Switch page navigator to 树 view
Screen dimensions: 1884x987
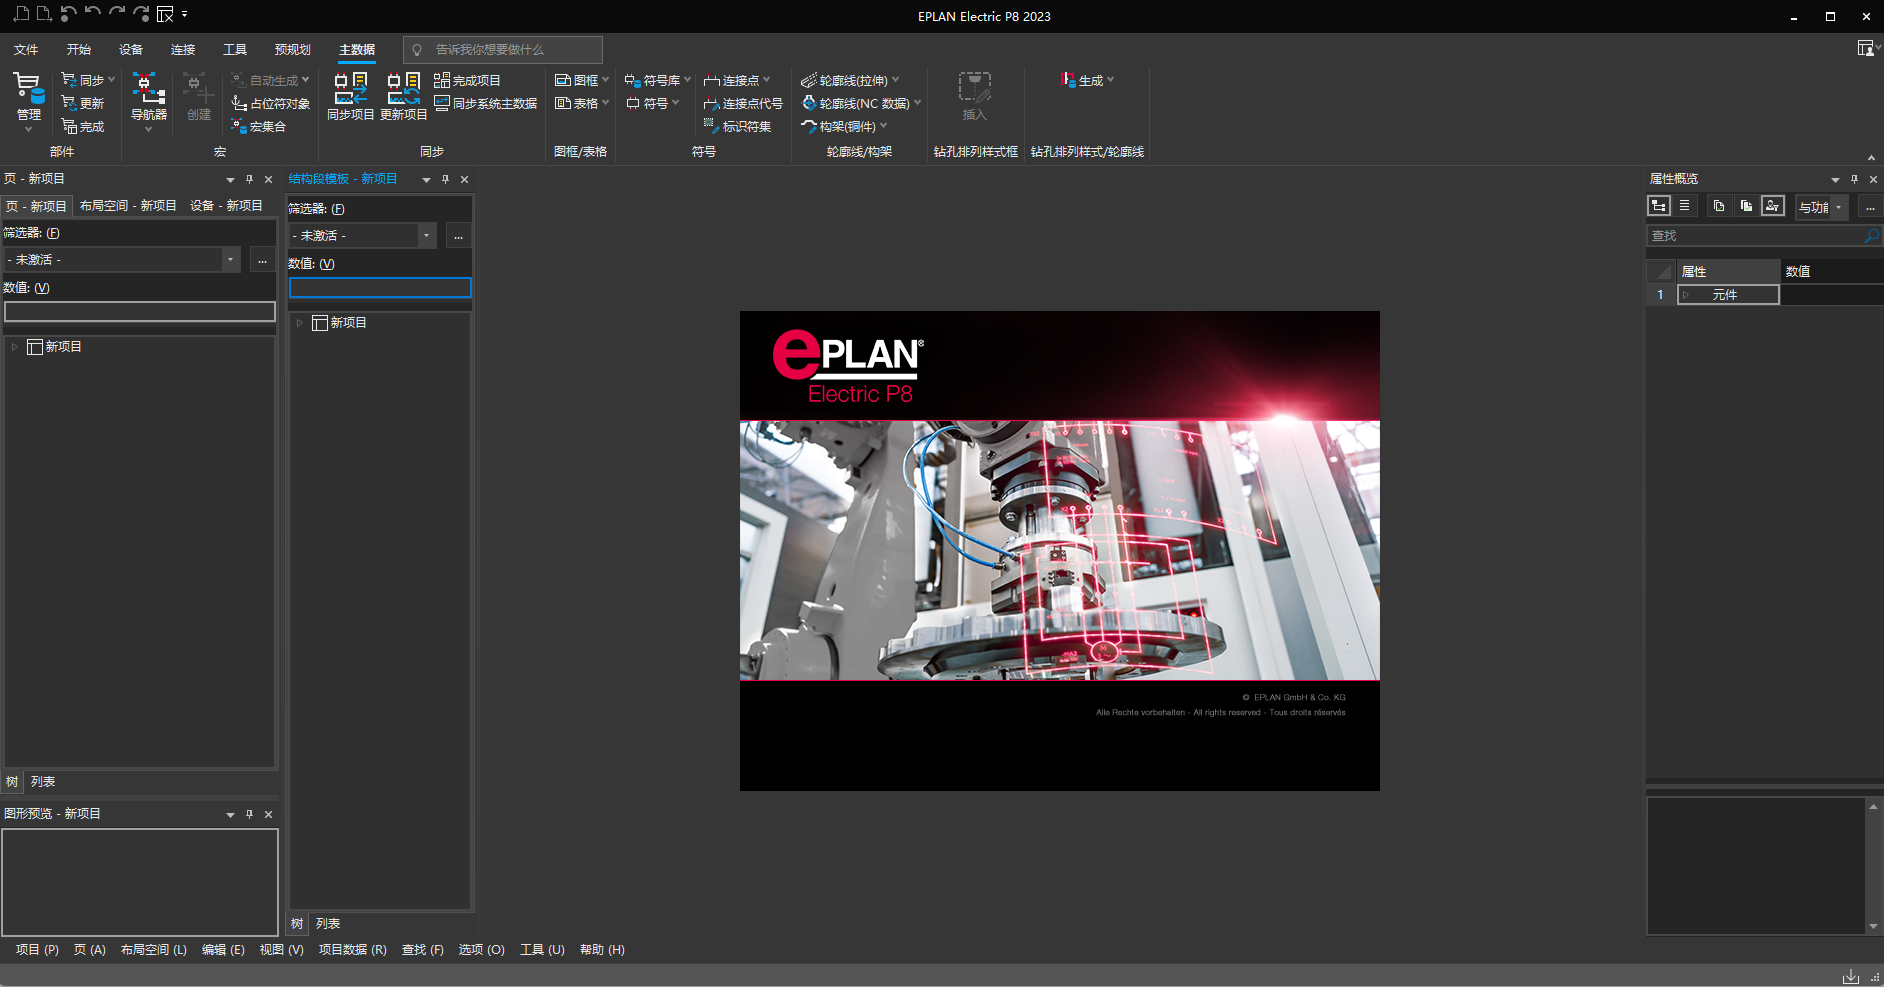[12, 782]
